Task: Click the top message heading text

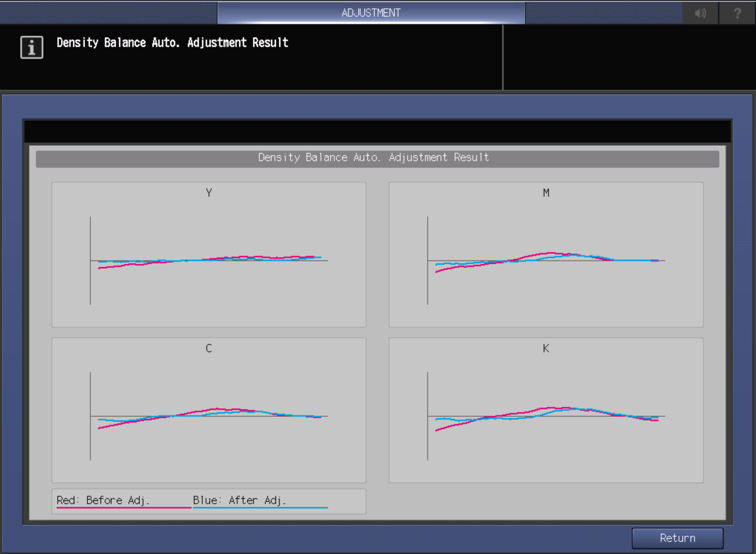Action: 172,43
